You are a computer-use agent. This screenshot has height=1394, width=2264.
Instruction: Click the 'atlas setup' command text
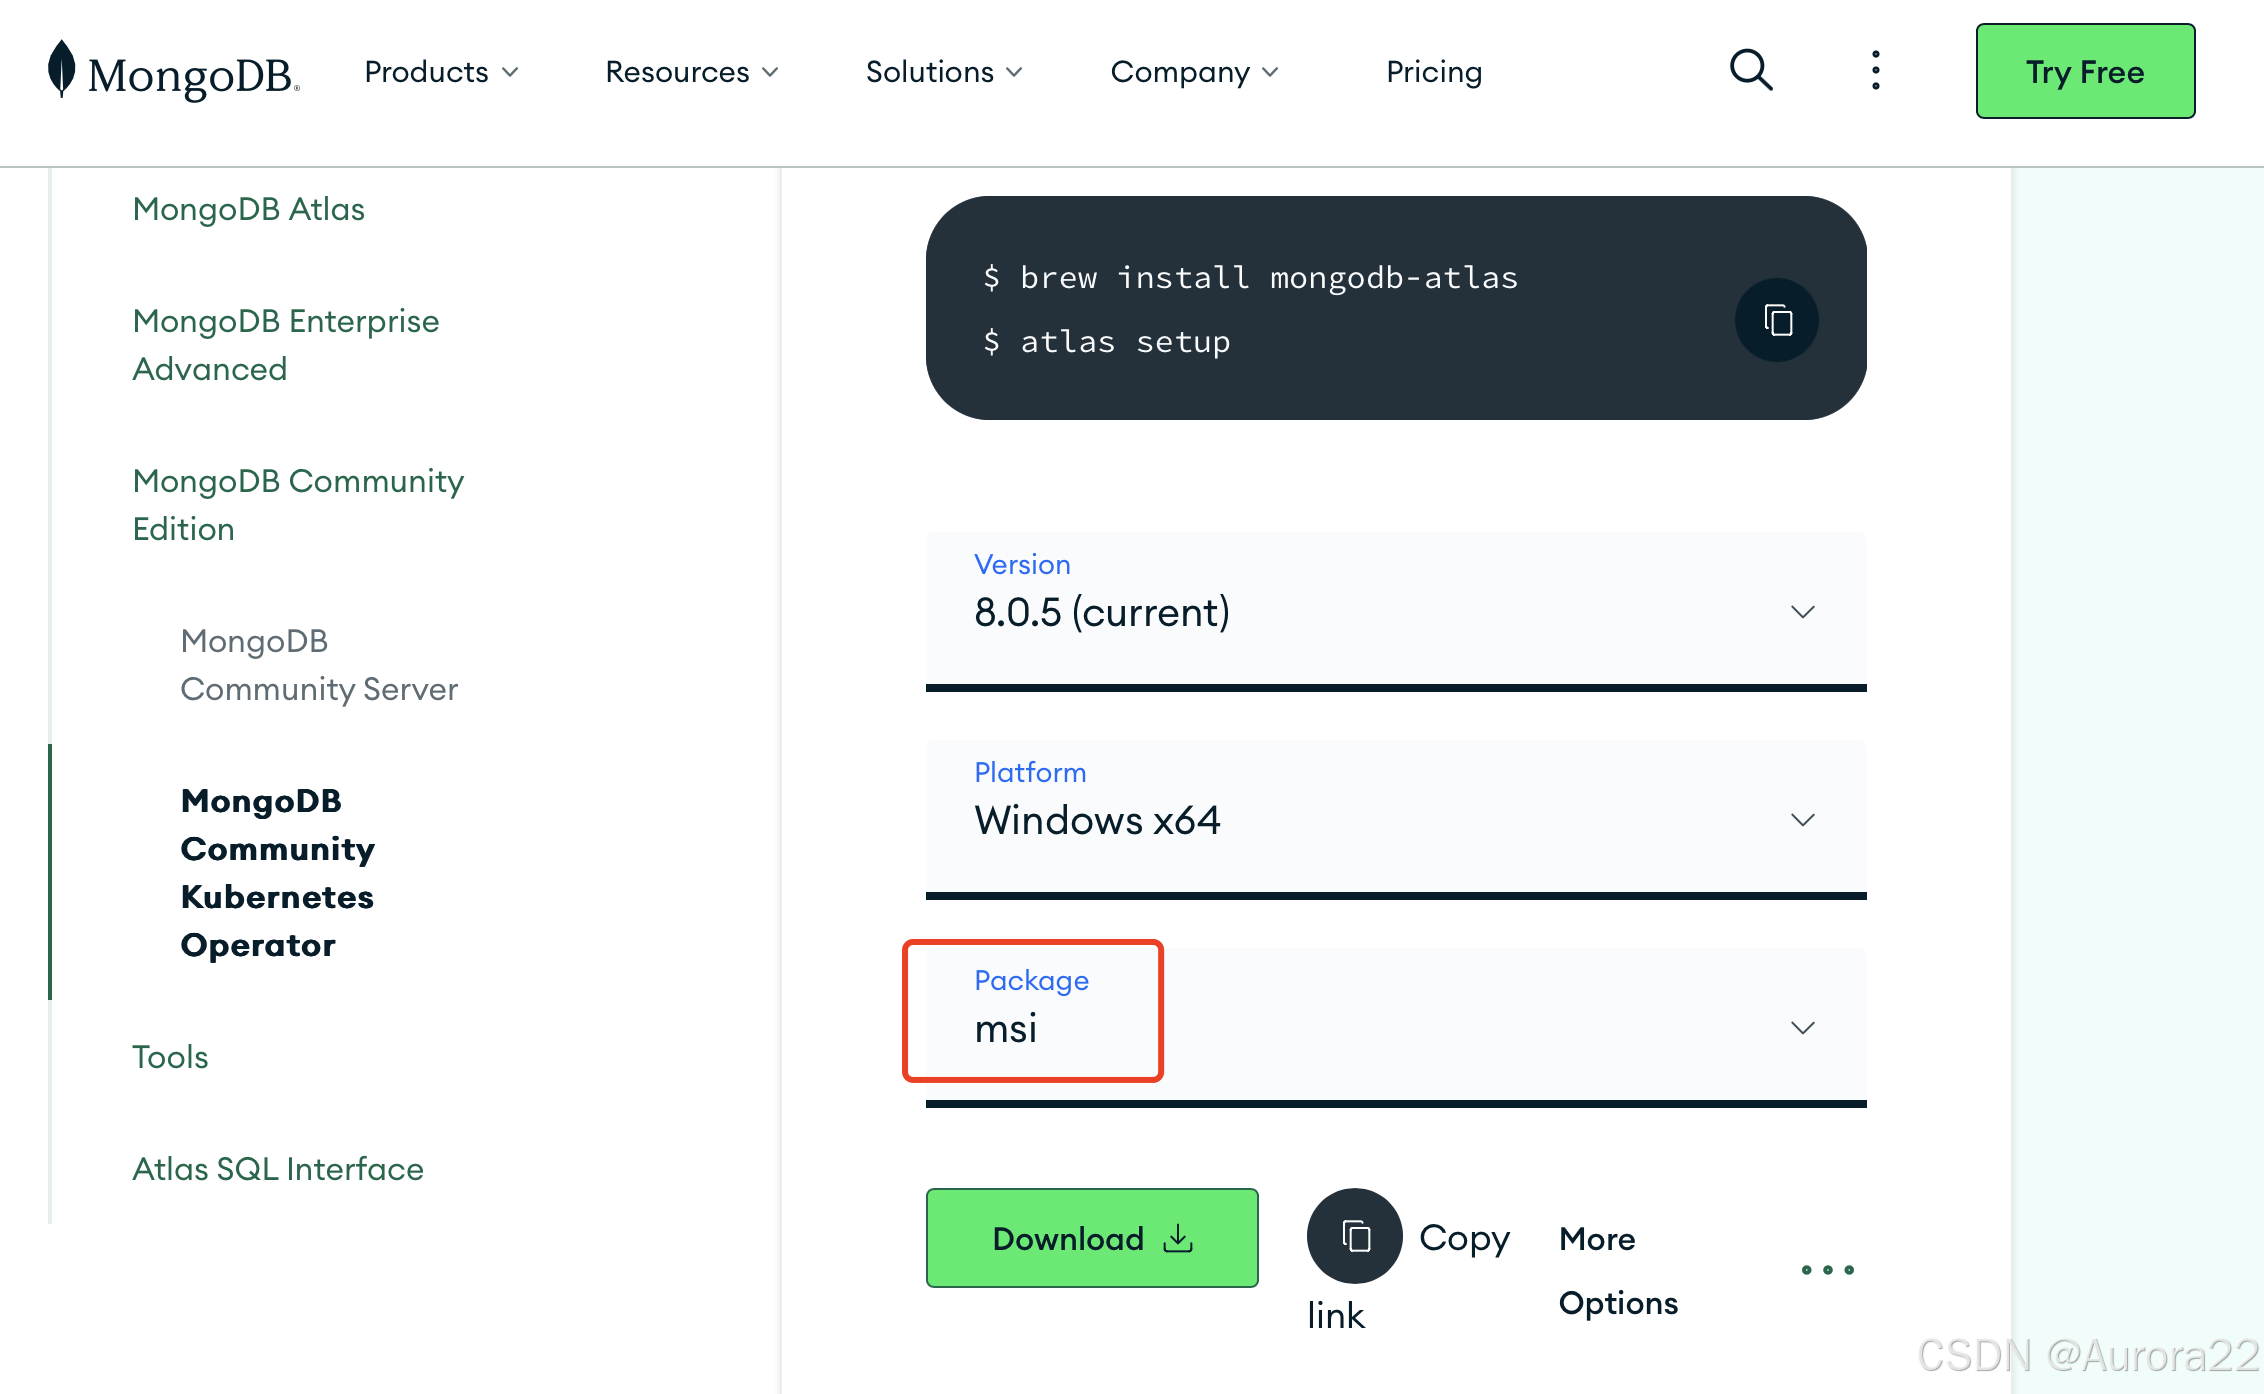point(1125,341)
